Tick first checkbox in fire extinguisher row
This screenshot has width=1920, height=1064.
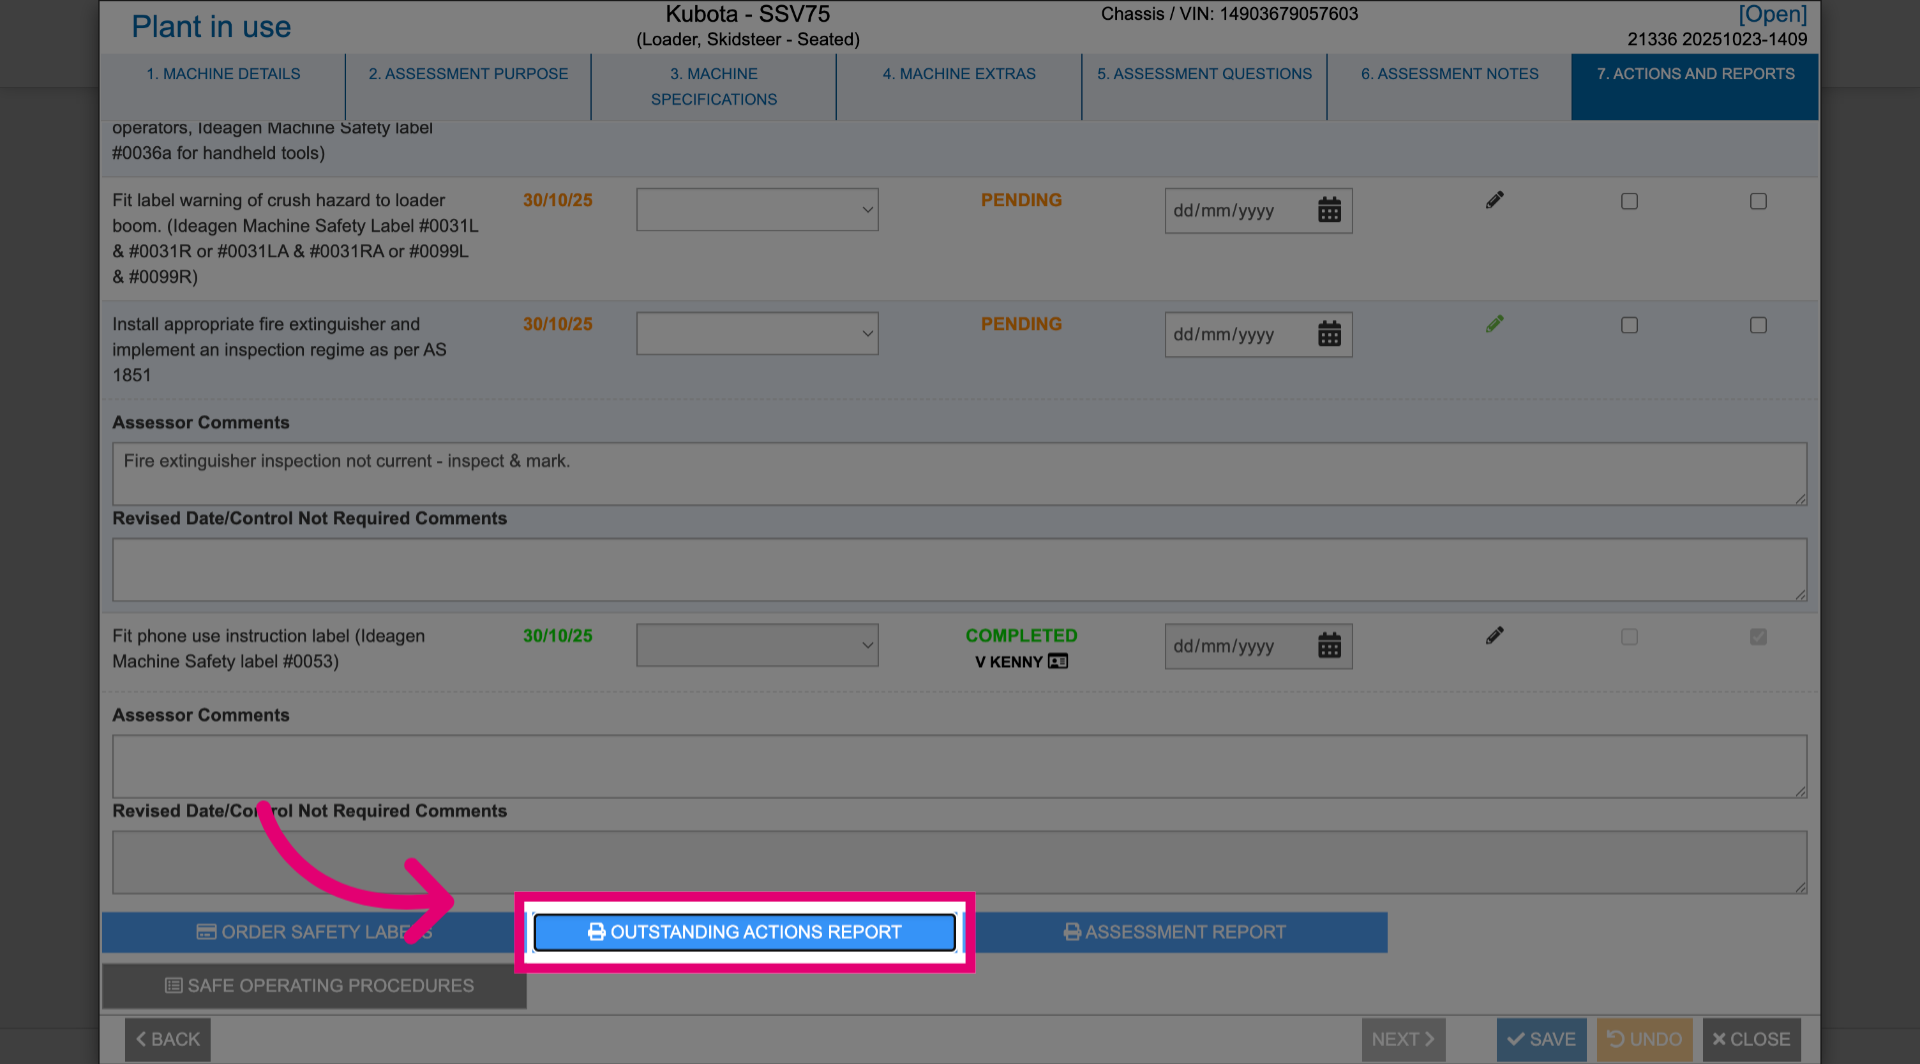pyautogui.click(x=1629, y=325)
